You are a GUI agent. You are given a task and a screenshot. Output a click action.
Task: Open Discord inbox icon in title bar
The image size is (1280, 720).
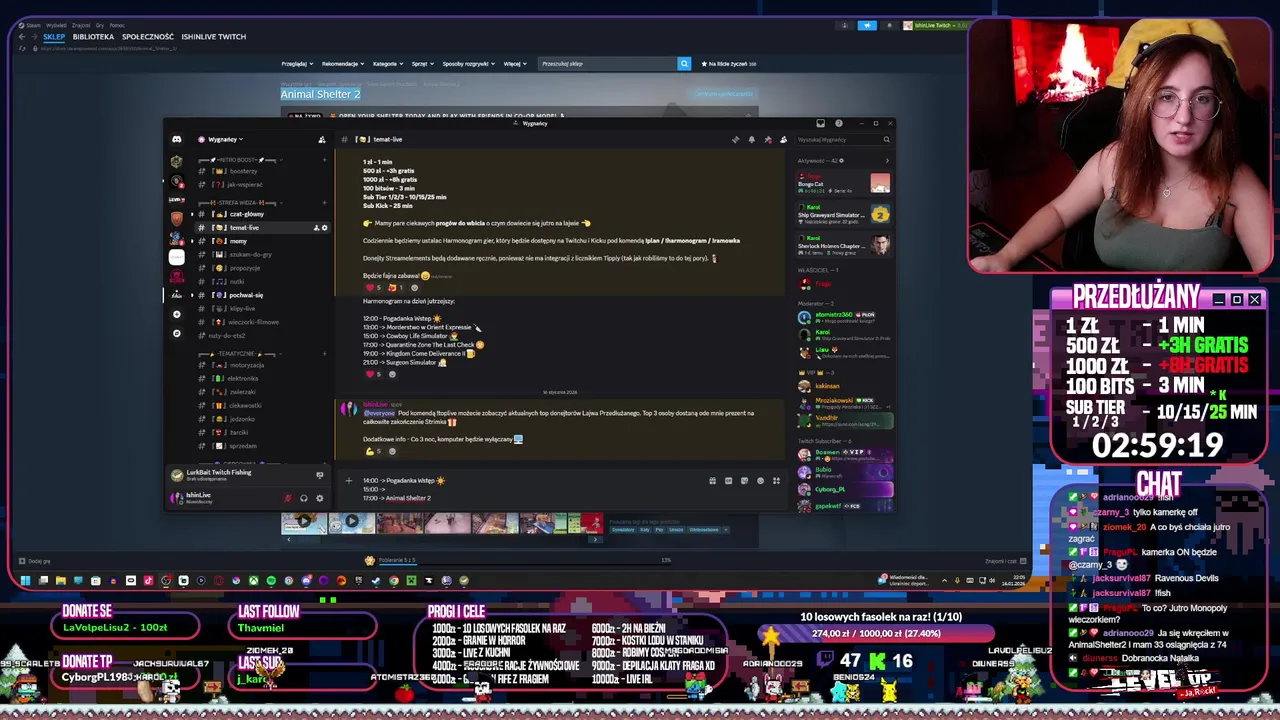tap(821, 124)
